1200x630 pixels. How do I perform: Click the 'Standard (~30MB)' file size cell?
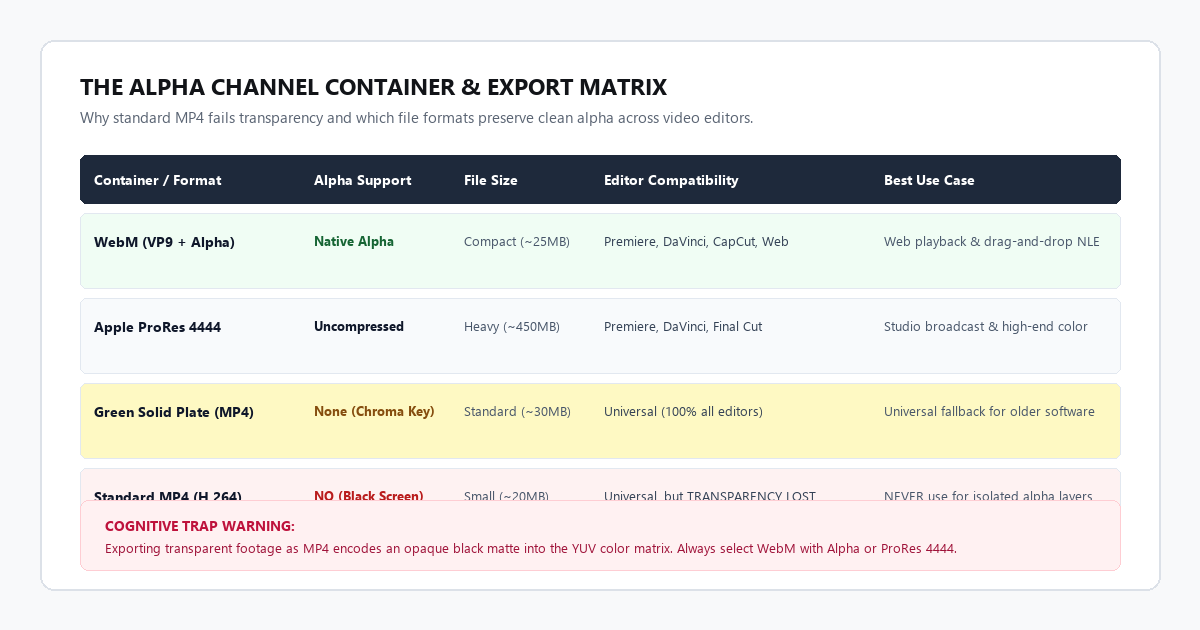coord(517,412)
